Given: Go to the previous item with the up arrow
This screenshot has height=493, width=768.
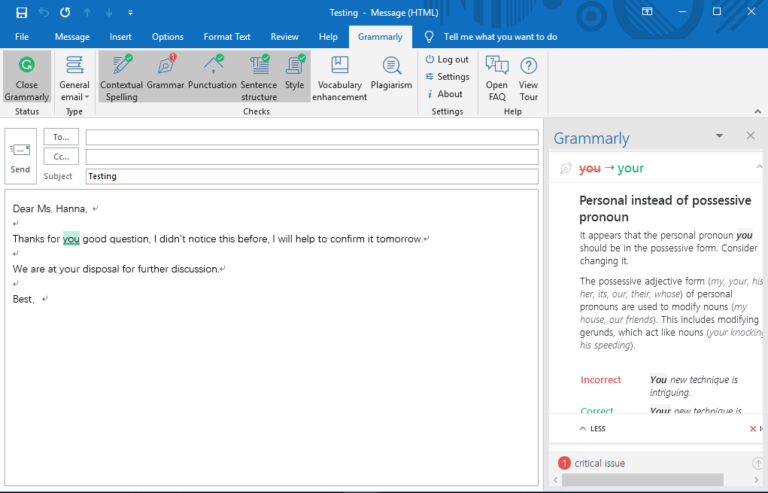Looking at the screenshot, I should pos(87,13).
